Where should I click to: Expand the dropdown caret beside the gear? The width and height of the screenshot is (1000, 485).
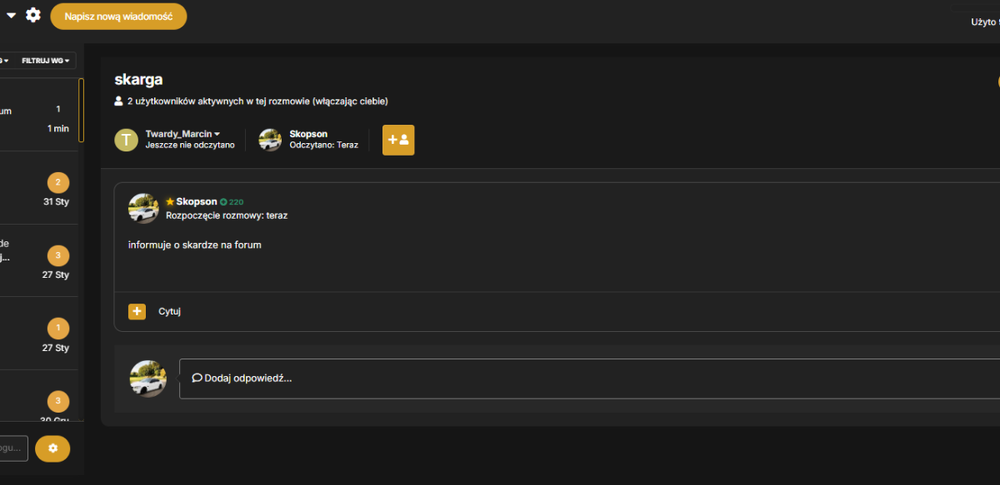click(x=11, y=16)
